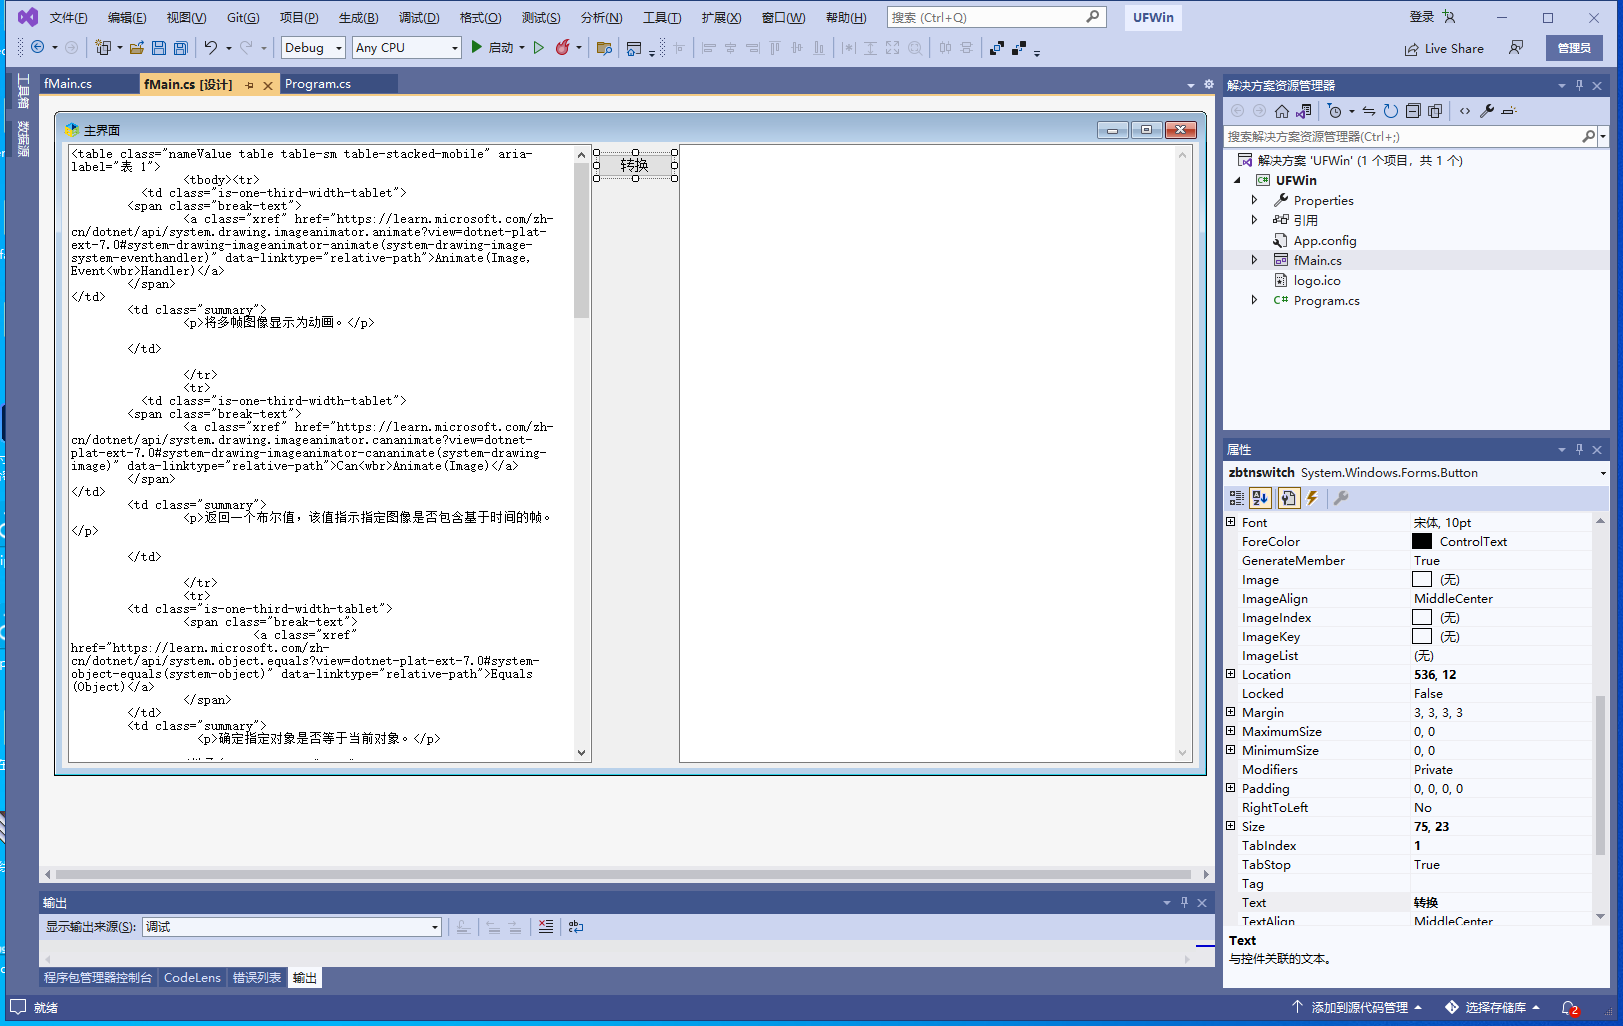Image resolution: width=1623 pixels, height=1026 pixels.
Task: Click the form textbox vertical scrollbar thumb
Action: pos(581,240)
